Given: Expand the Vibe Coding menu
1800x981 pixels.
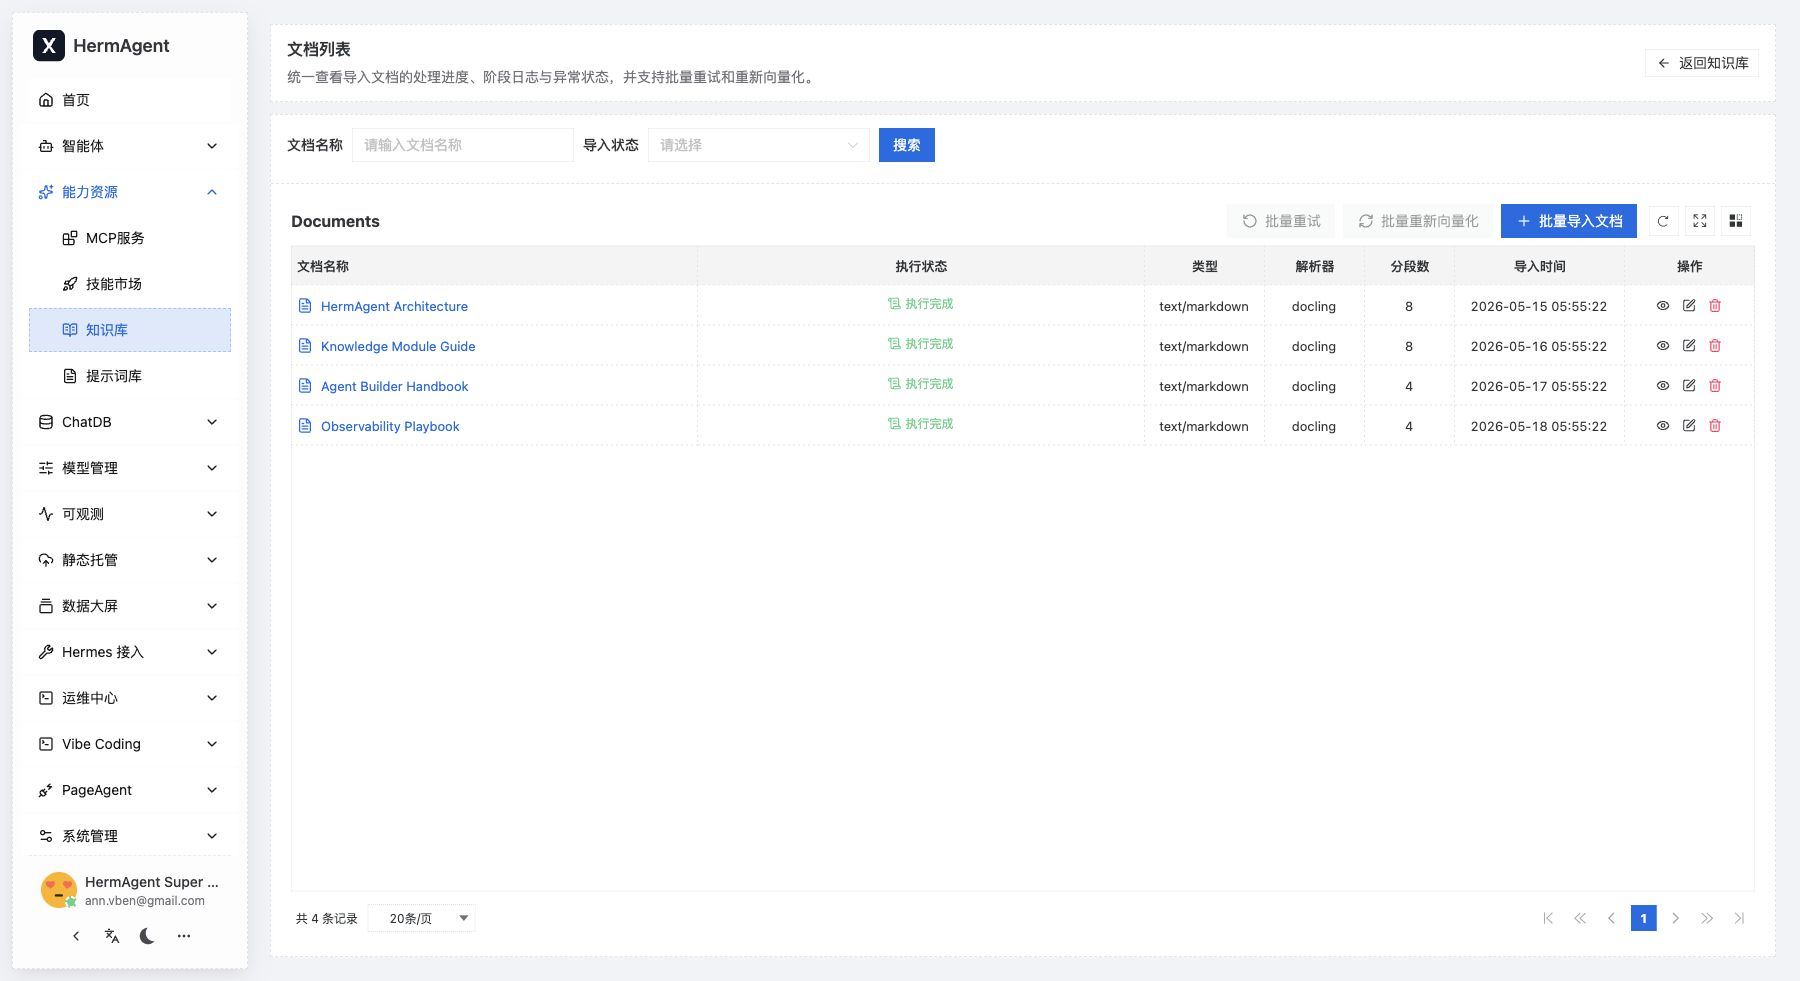Looking at the screenshot, I should pos(130,744).
